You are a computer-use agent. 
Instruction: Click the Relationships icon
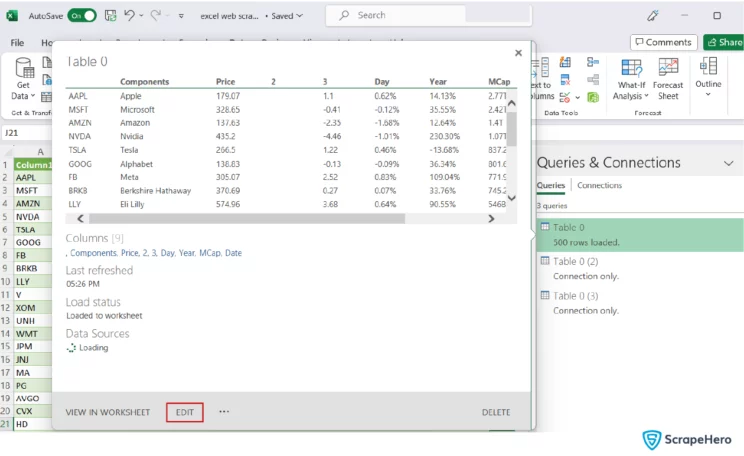593,80
